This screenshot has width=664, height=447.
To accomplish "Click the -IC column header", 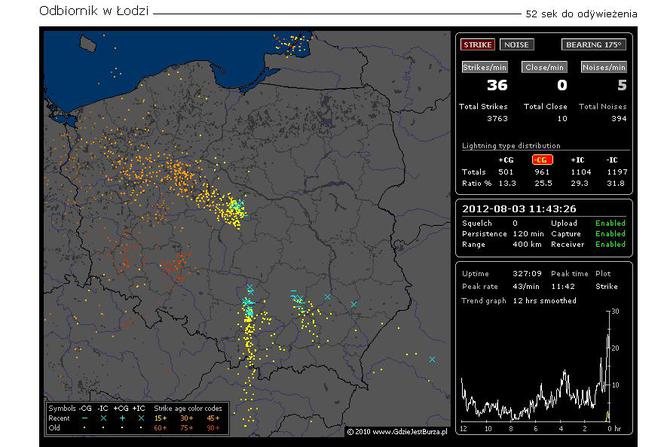I will [612, 160].
